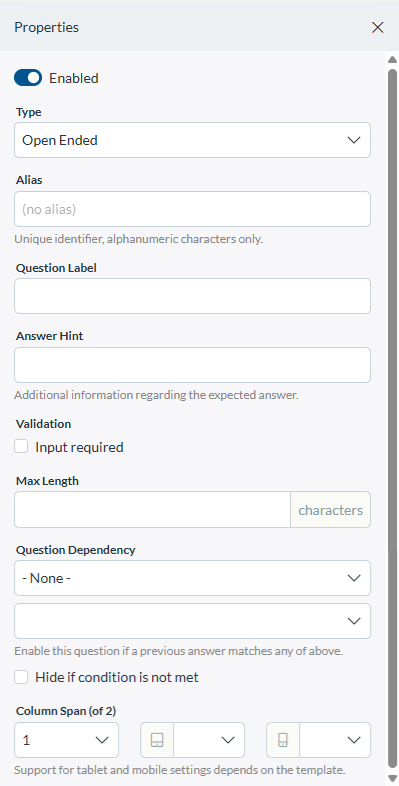
Task: Click the 'Additional information regarding the expected answer.' text
Action: [156, 395]
